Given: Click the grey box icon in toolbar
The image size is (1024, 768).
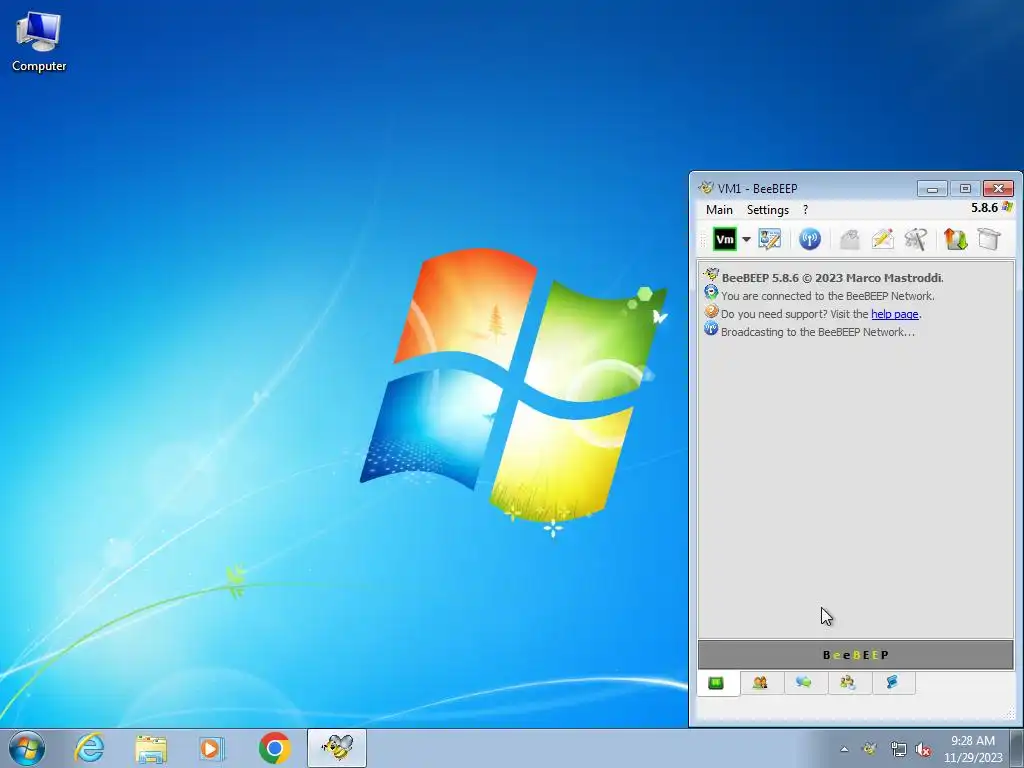Looking at the screenshot, I should [x=989, y=239].
